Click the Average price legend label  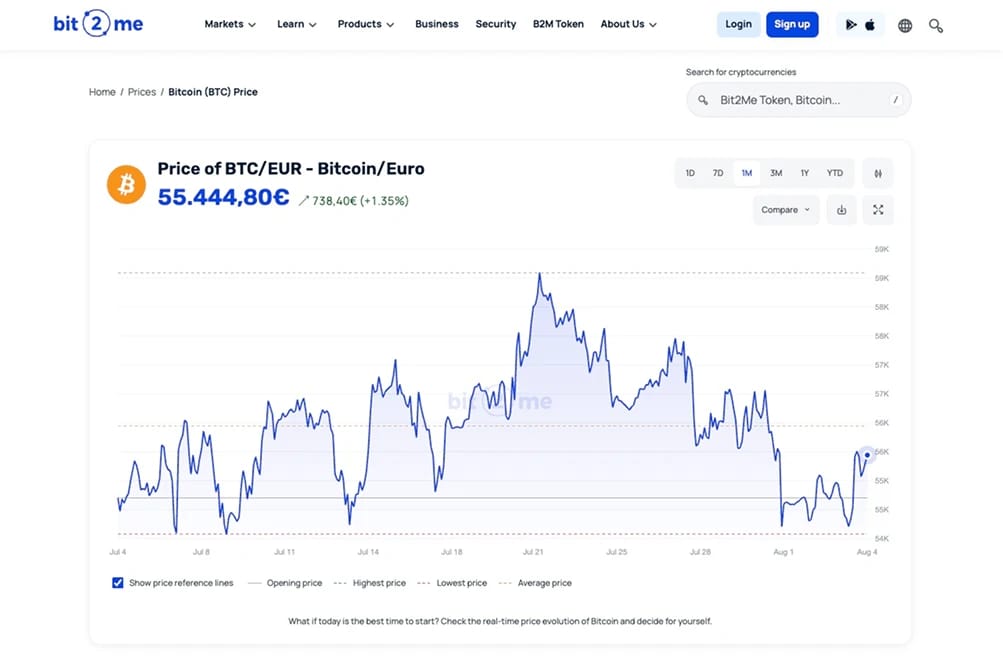click(x=544, y=583)
